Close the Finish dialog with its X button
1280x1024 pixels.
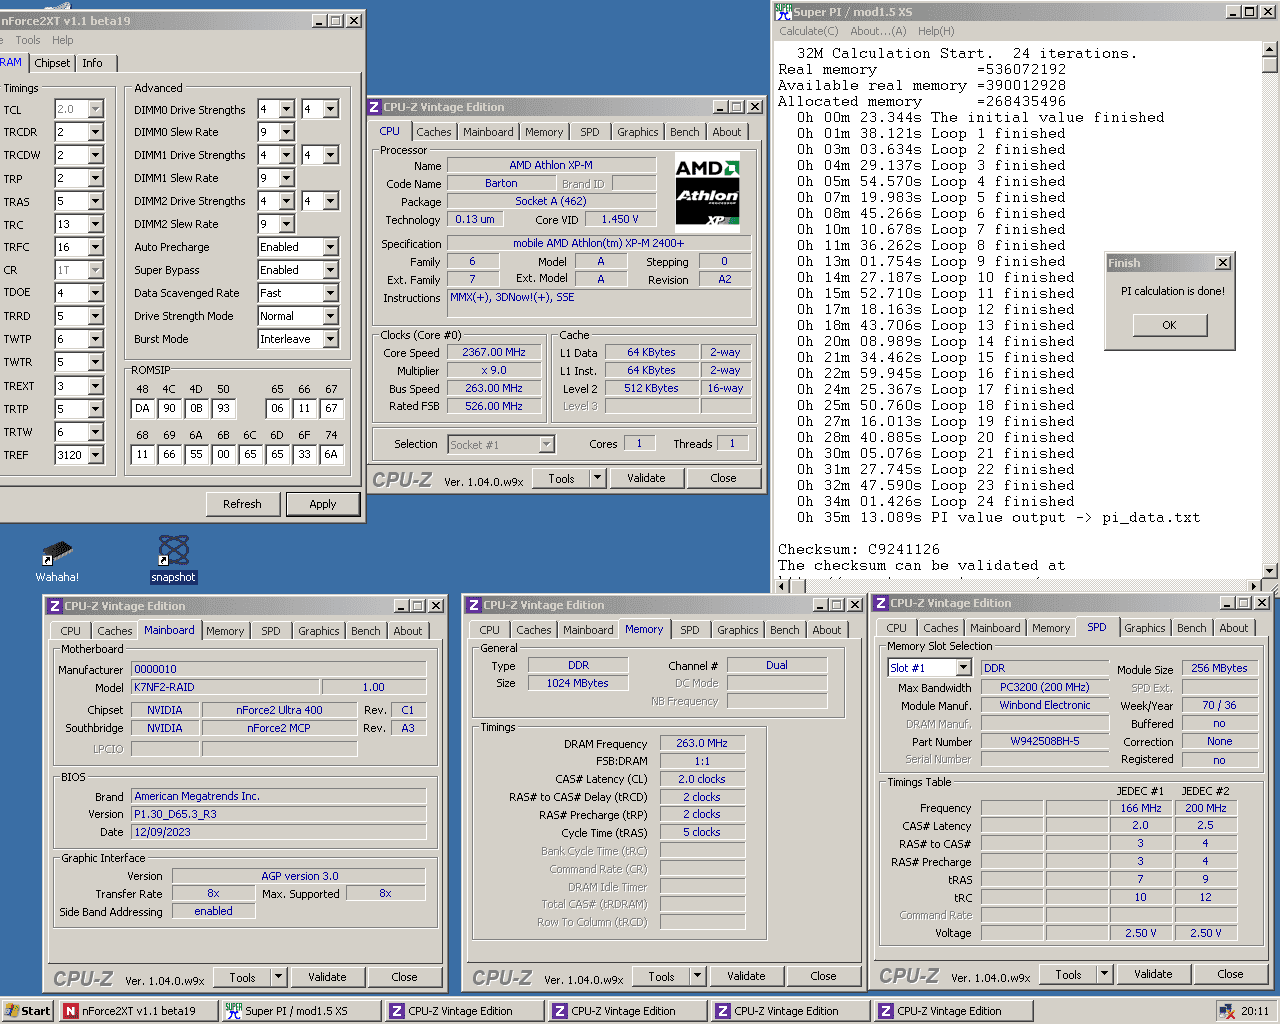tap(1222, 262)
